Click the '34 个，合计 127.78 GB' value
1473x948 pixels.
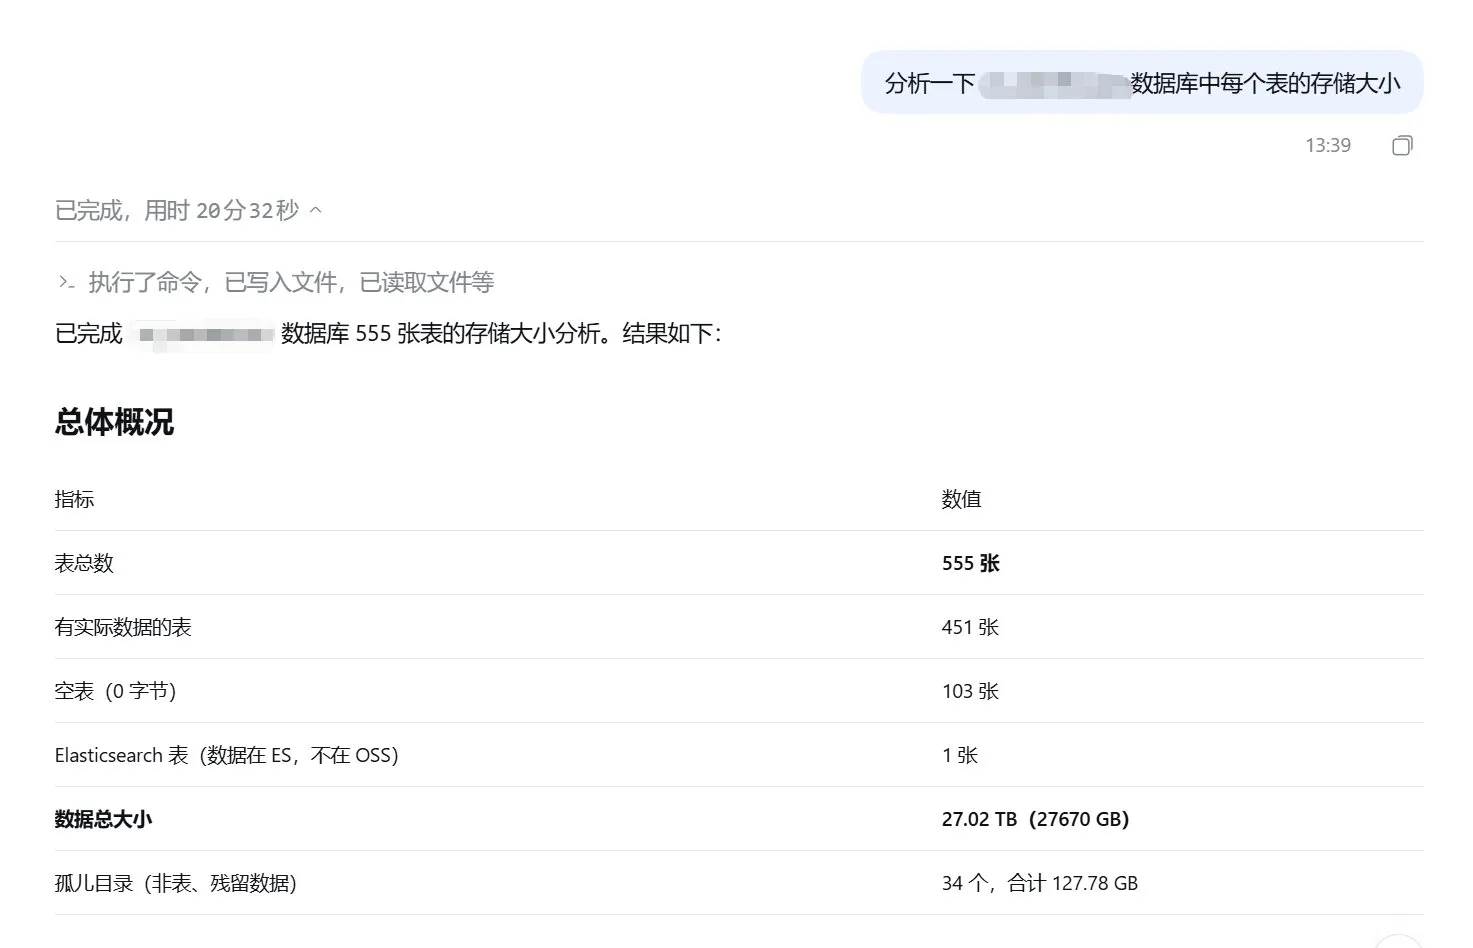pos(1040,883)
